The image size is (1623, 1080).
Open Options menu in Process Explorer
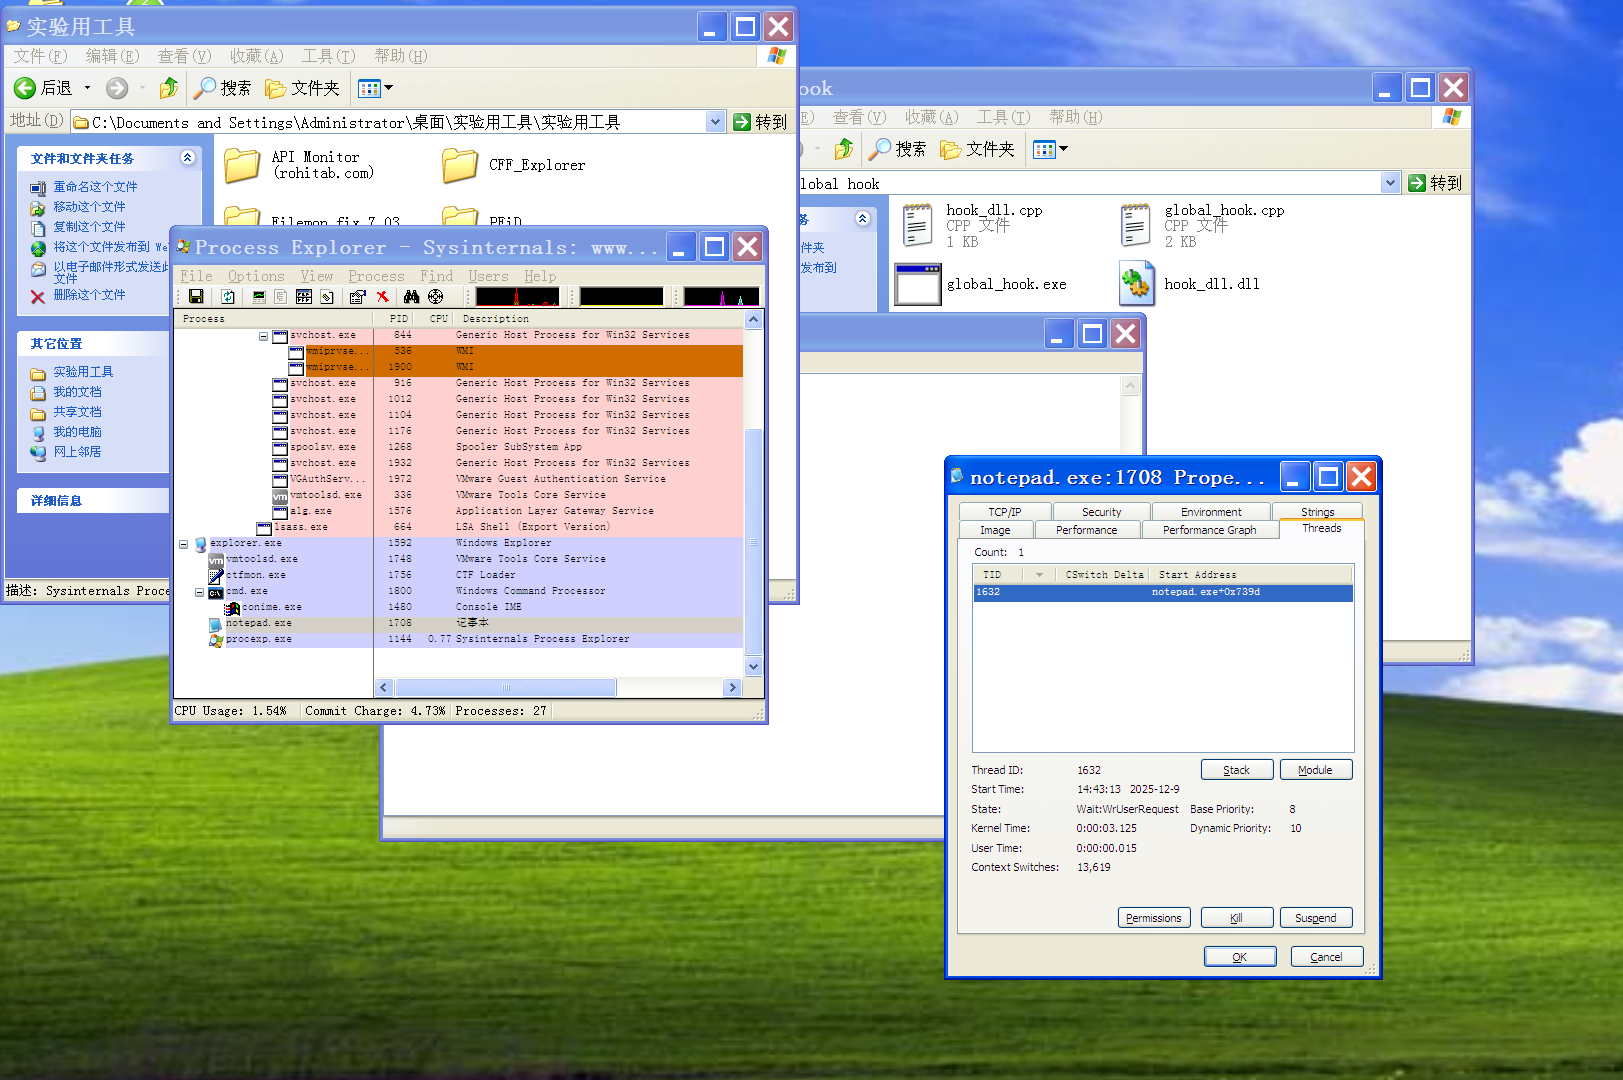click(256, 276)
